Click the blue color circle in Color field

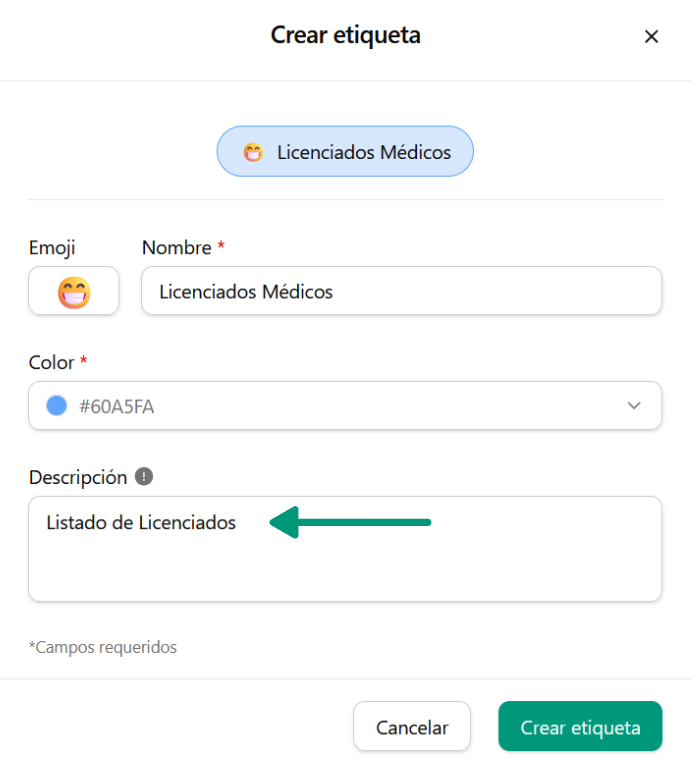[57, 405]
